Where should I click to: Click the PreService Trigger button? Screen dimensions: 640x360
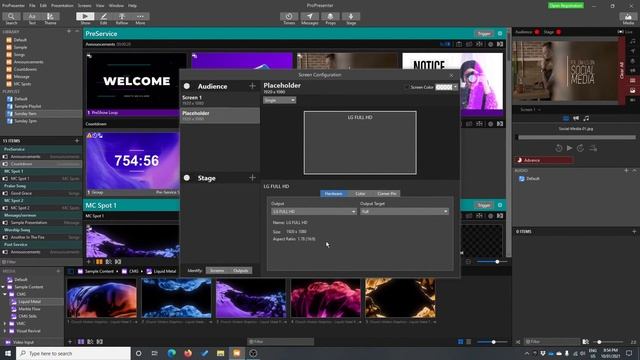484,33
